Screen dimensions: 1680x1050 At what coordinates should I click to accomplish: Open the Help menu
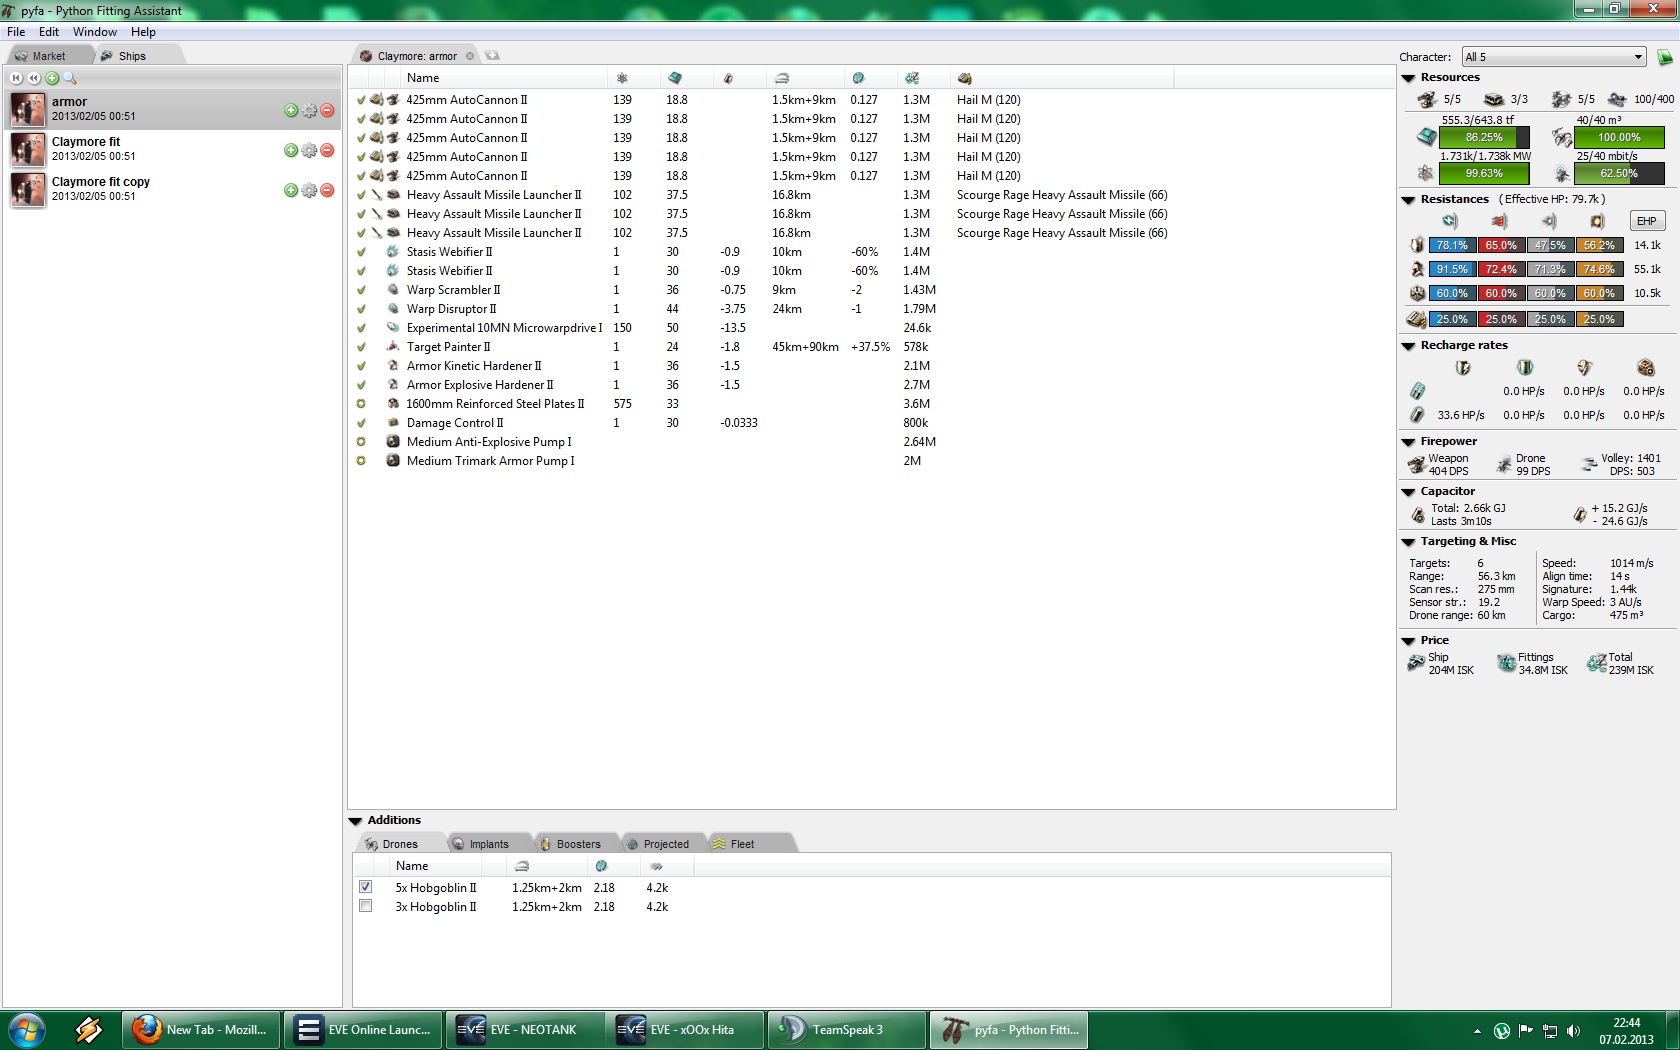tap(143, 32)
